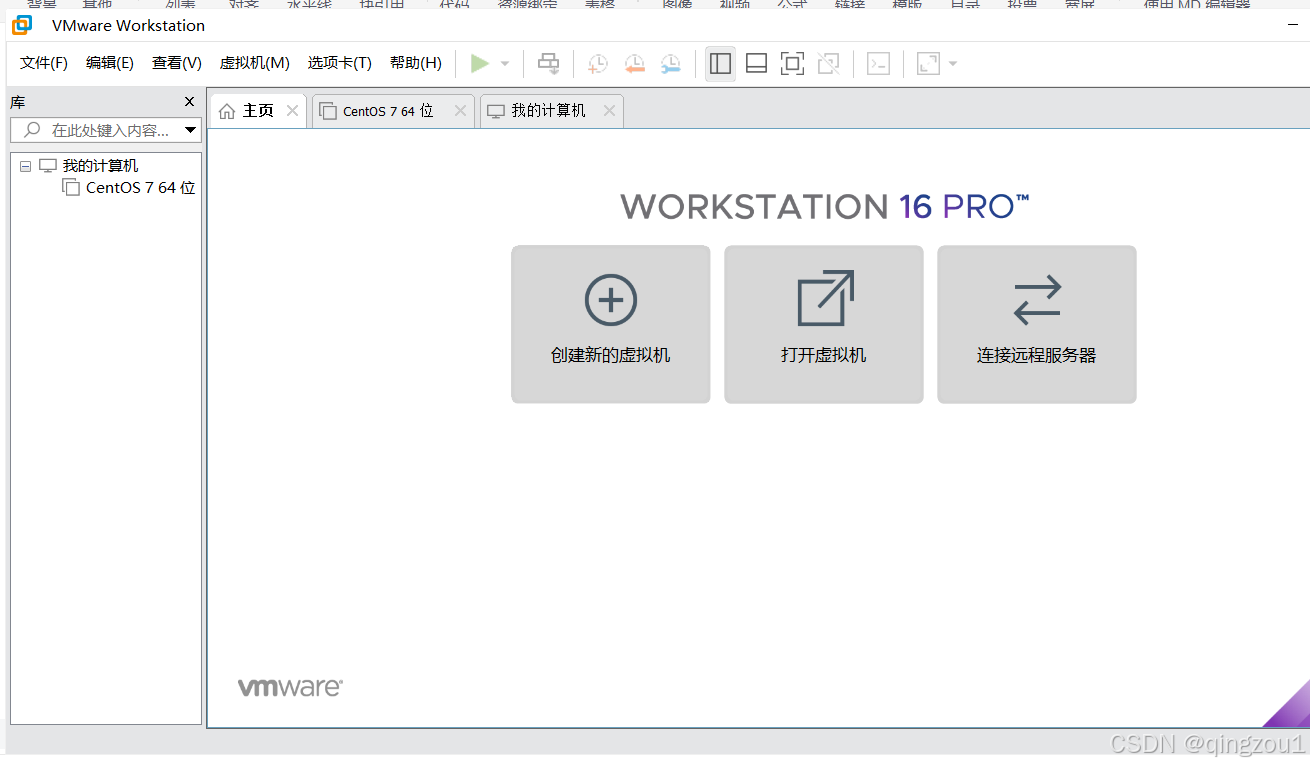The image size is (1310, 766).
Task: Click the 打开虚拟机 button
Action: tap(824, 325)
